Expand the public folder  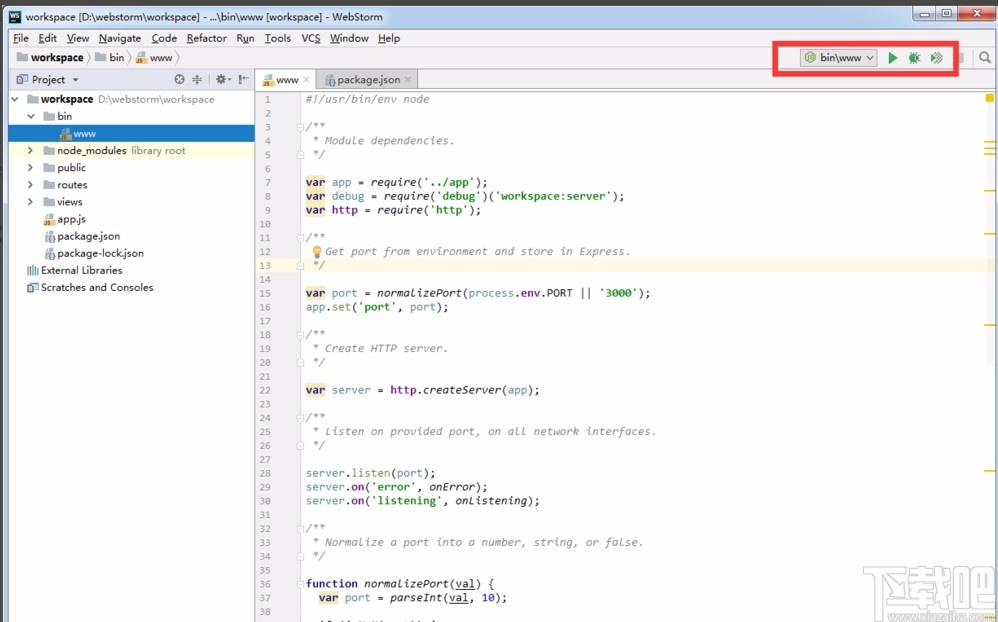30,168
